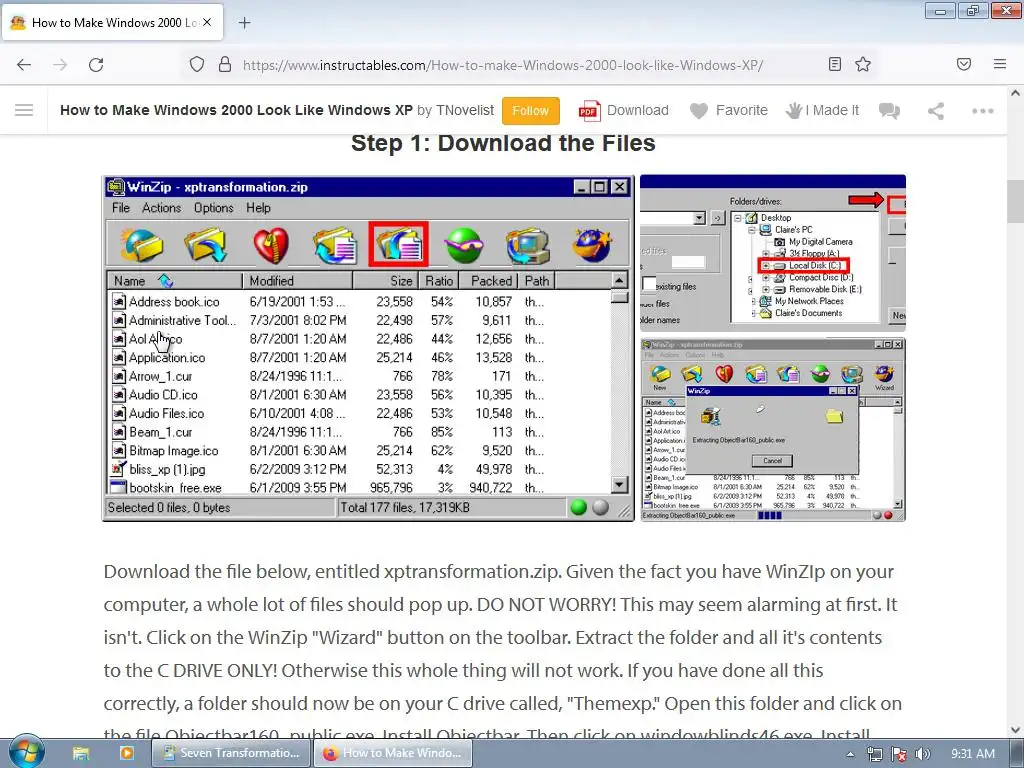The width and height of the screenshot is (1024, 768).
Task: Open the volume speaker tray icon
Action: [x=922, y=754]
